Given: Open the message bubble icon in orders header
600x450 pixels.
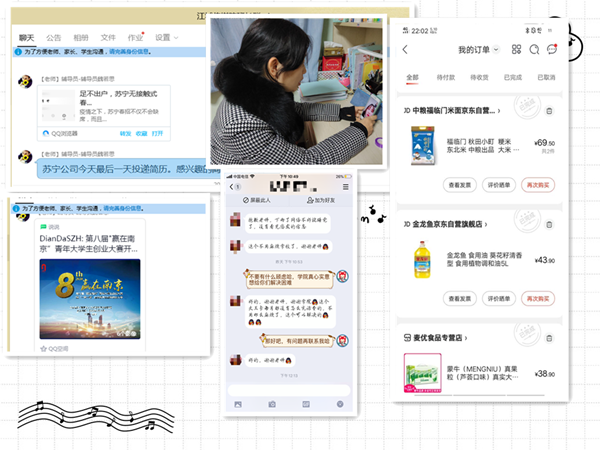Looking at the screenshot, I should [x=551, y=49].
